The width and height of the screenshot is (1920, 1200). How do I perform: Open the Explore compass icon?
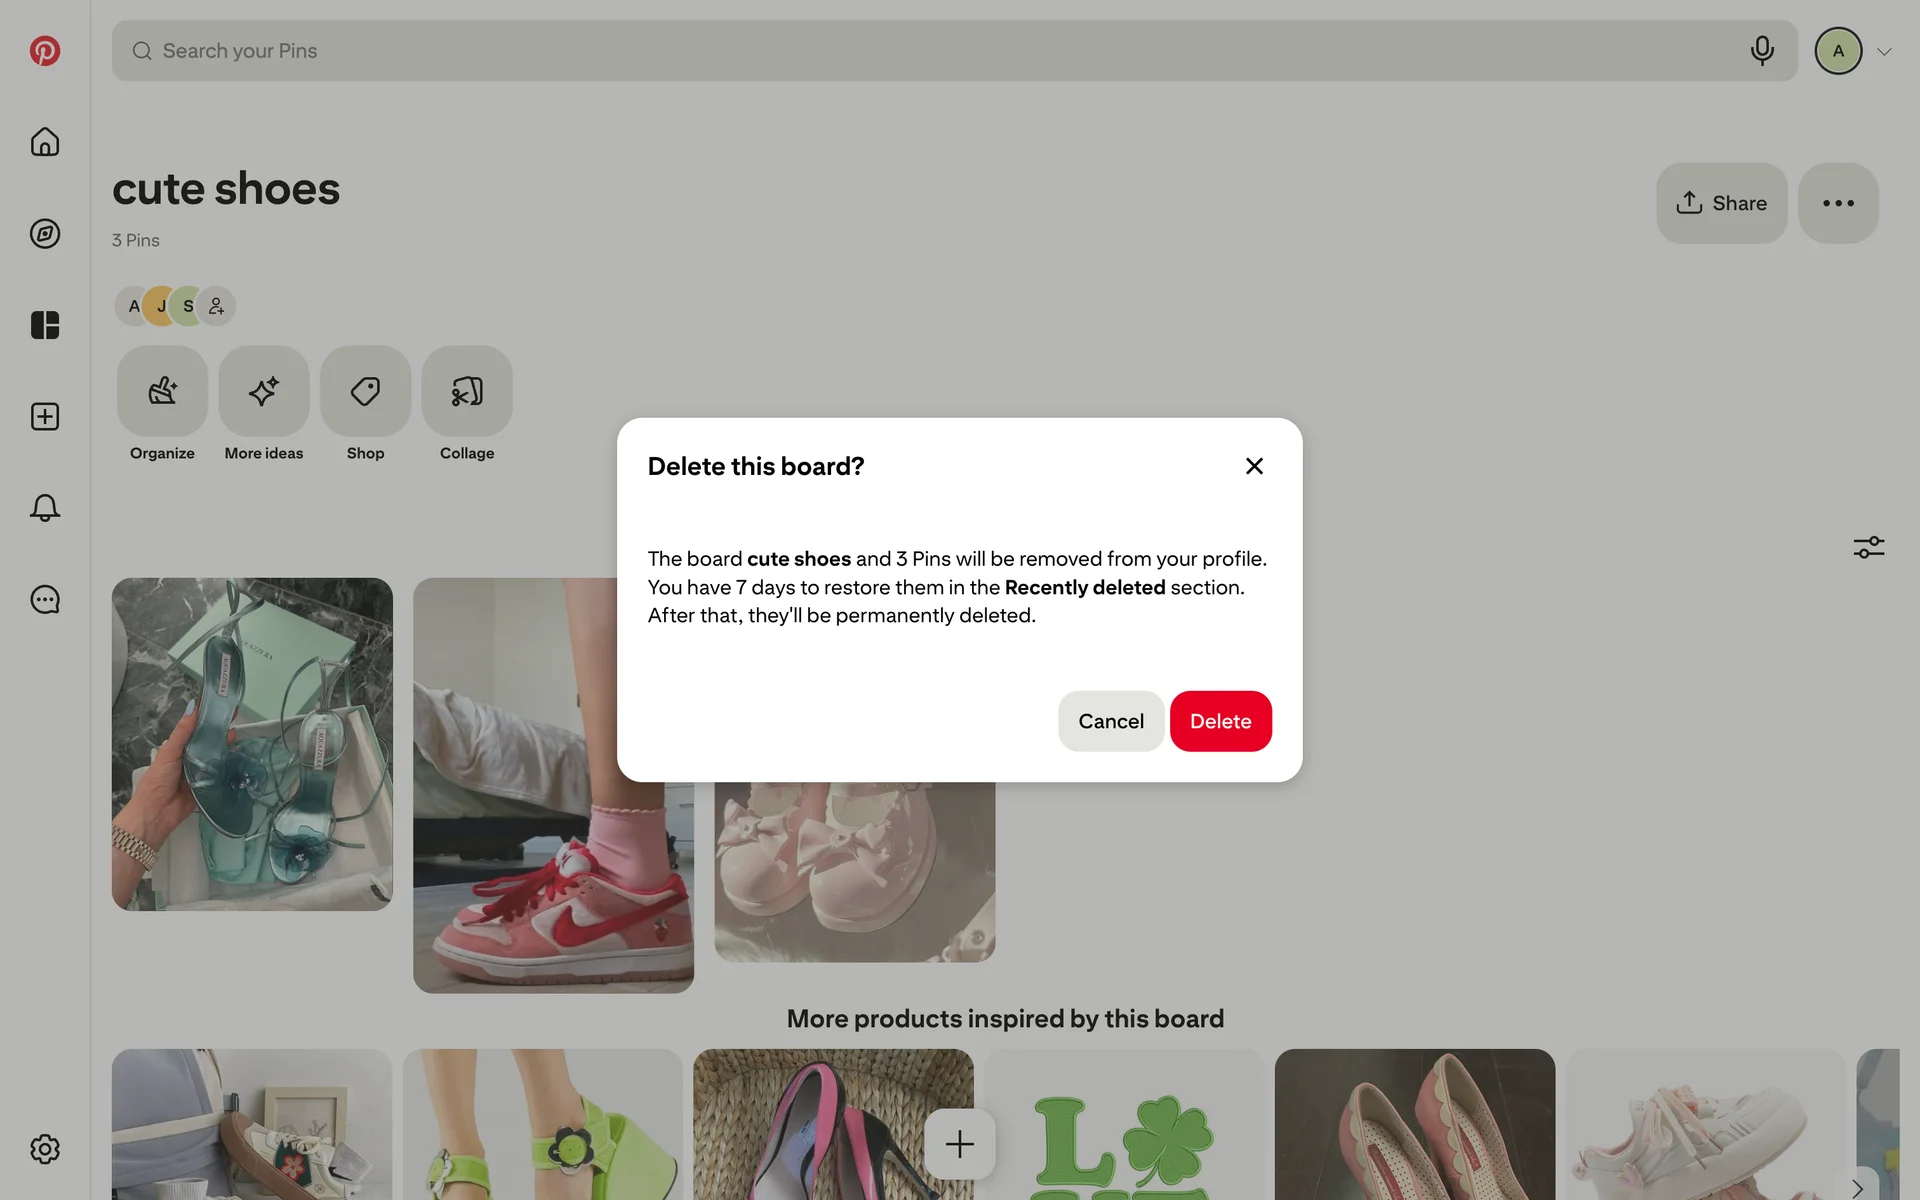45,234
